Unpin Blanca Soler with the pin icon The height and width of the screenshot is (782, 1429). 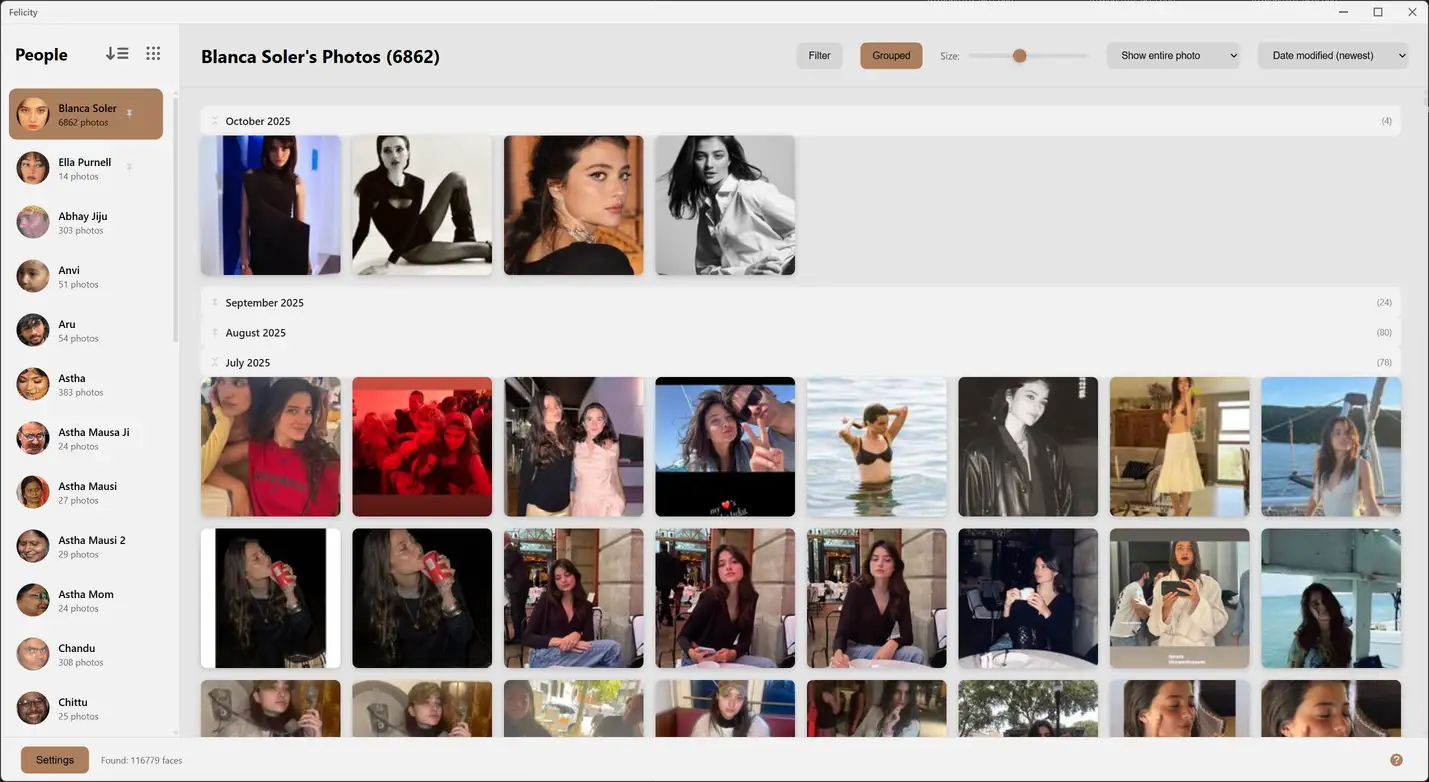[x=130, y=113]
